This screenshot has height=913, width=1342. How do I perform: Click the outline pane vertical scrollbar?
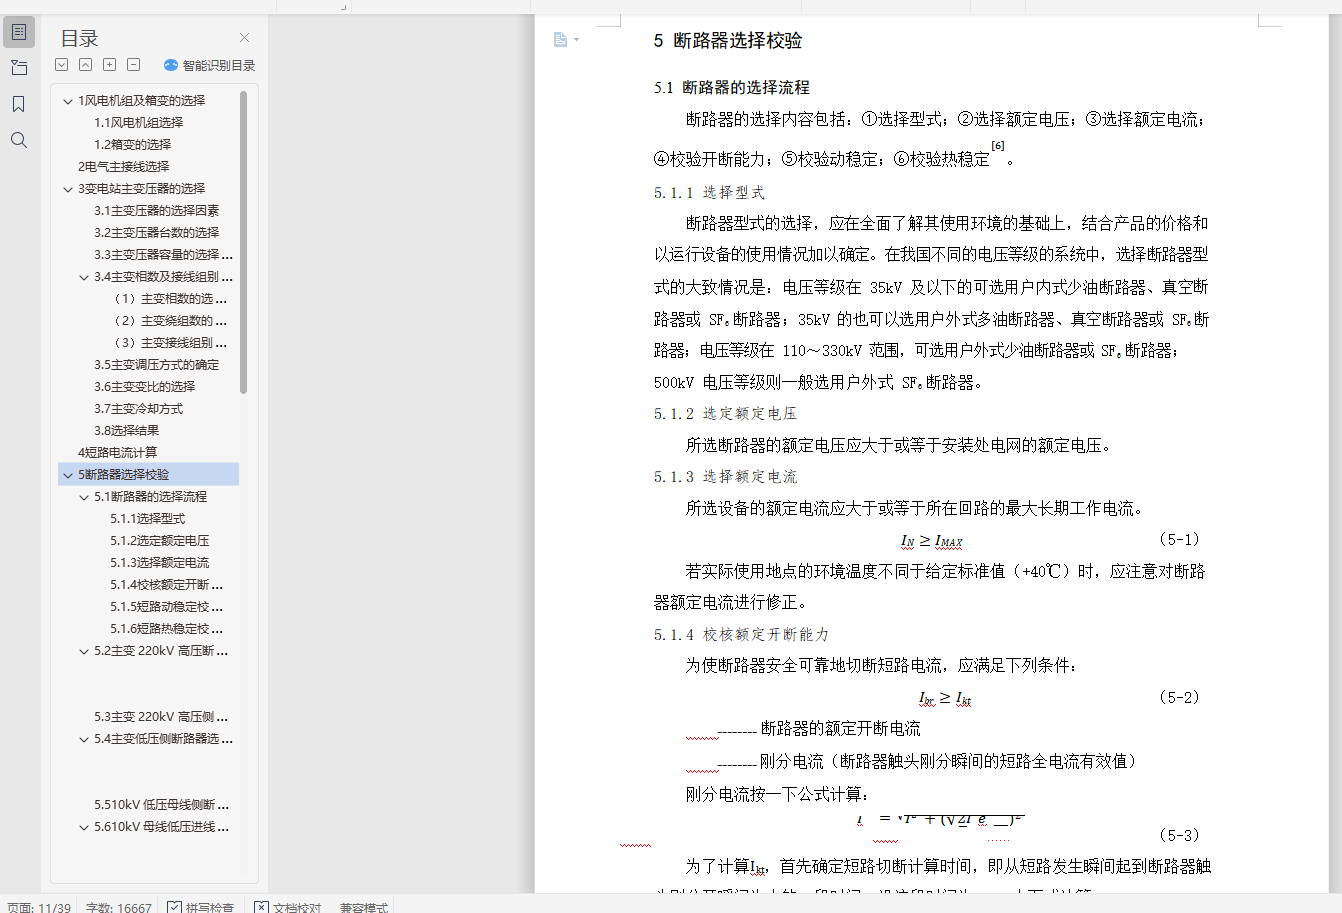tap(243, 242)
